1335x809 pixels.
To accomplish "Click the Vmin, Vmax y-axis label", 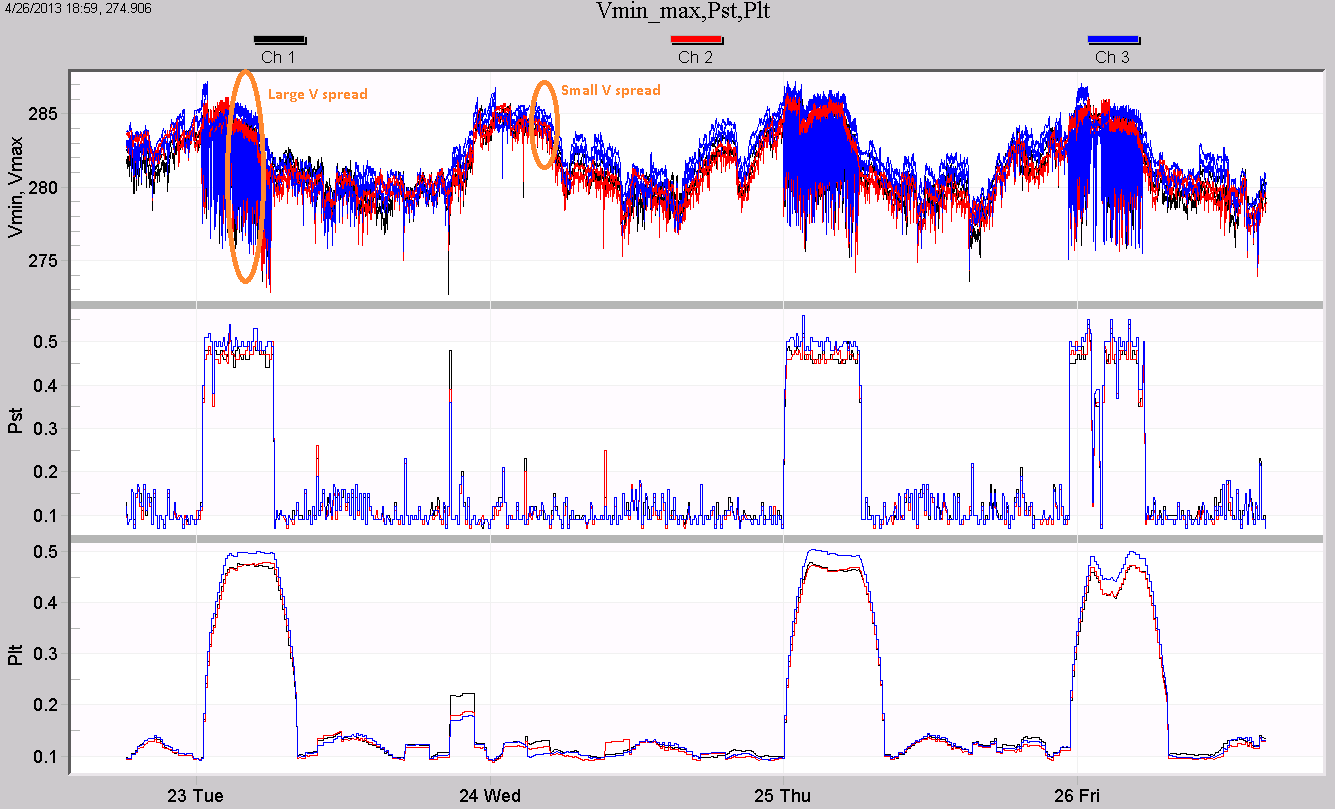I will tap(14, 188).
